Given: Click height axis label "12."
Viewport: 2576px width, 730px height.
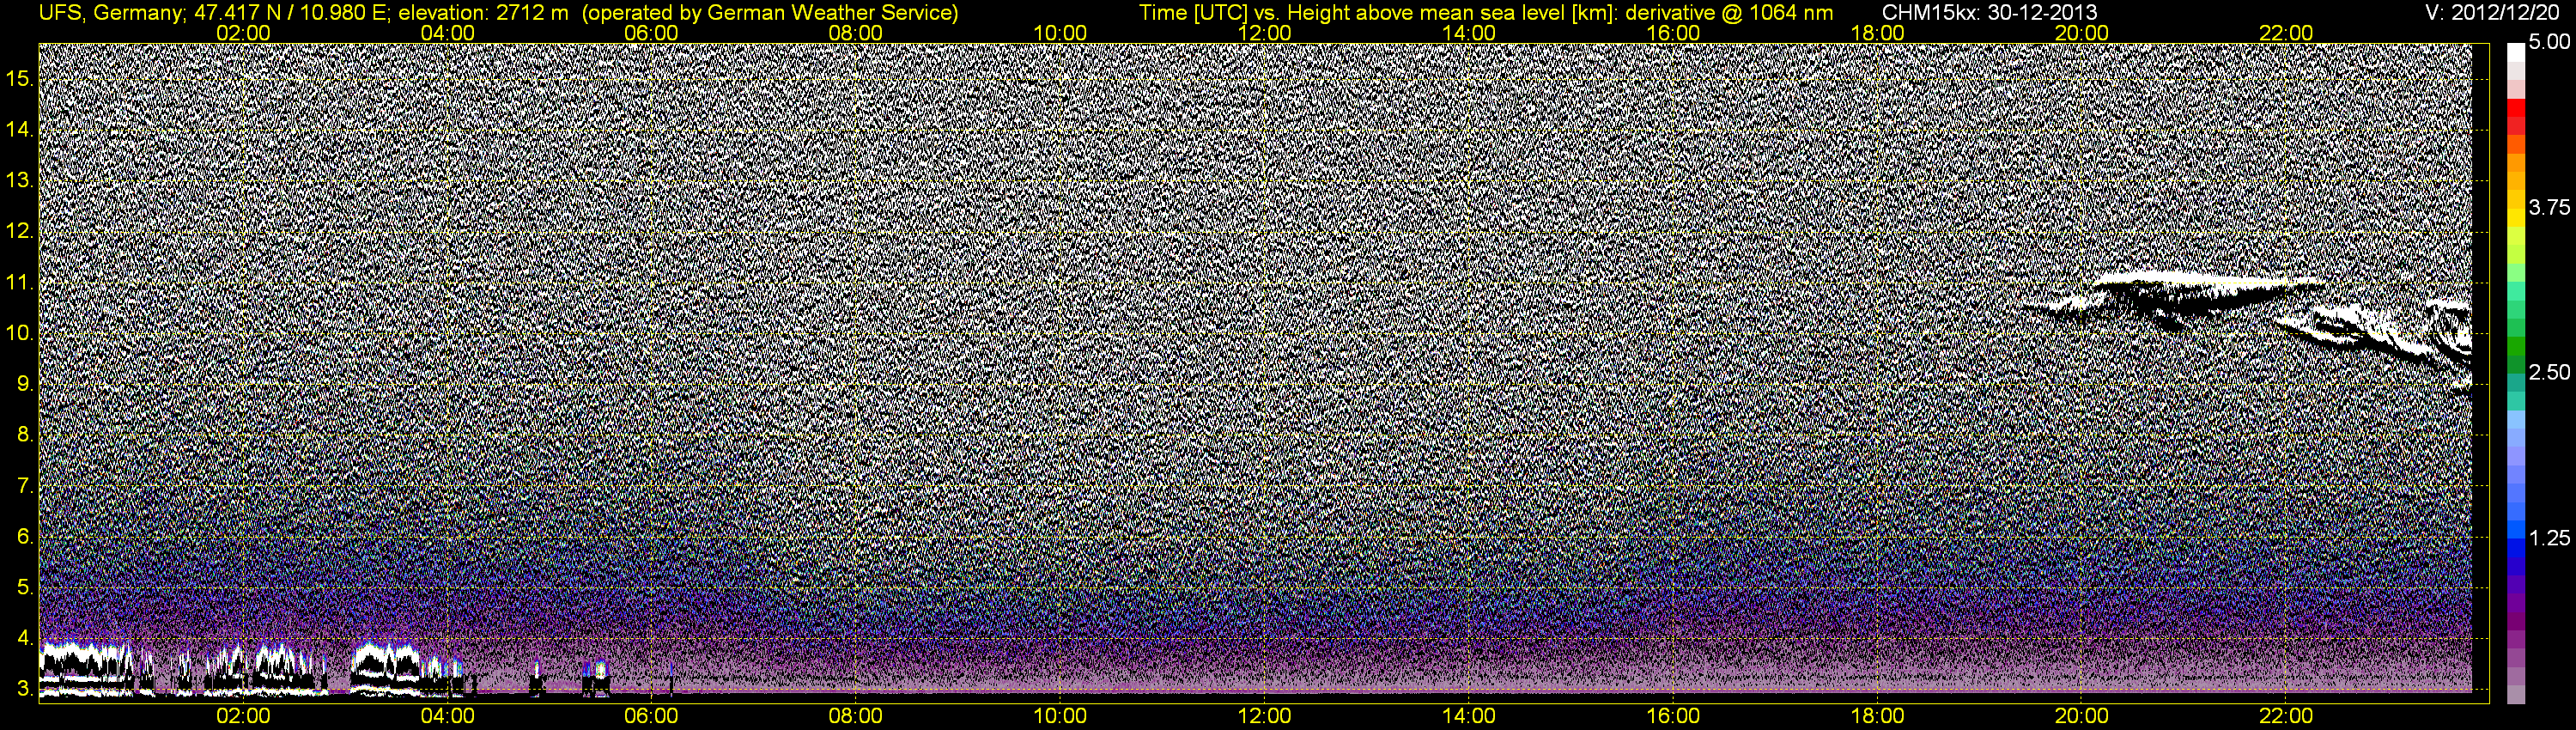Looking at the screenshot, I should 20,231.
